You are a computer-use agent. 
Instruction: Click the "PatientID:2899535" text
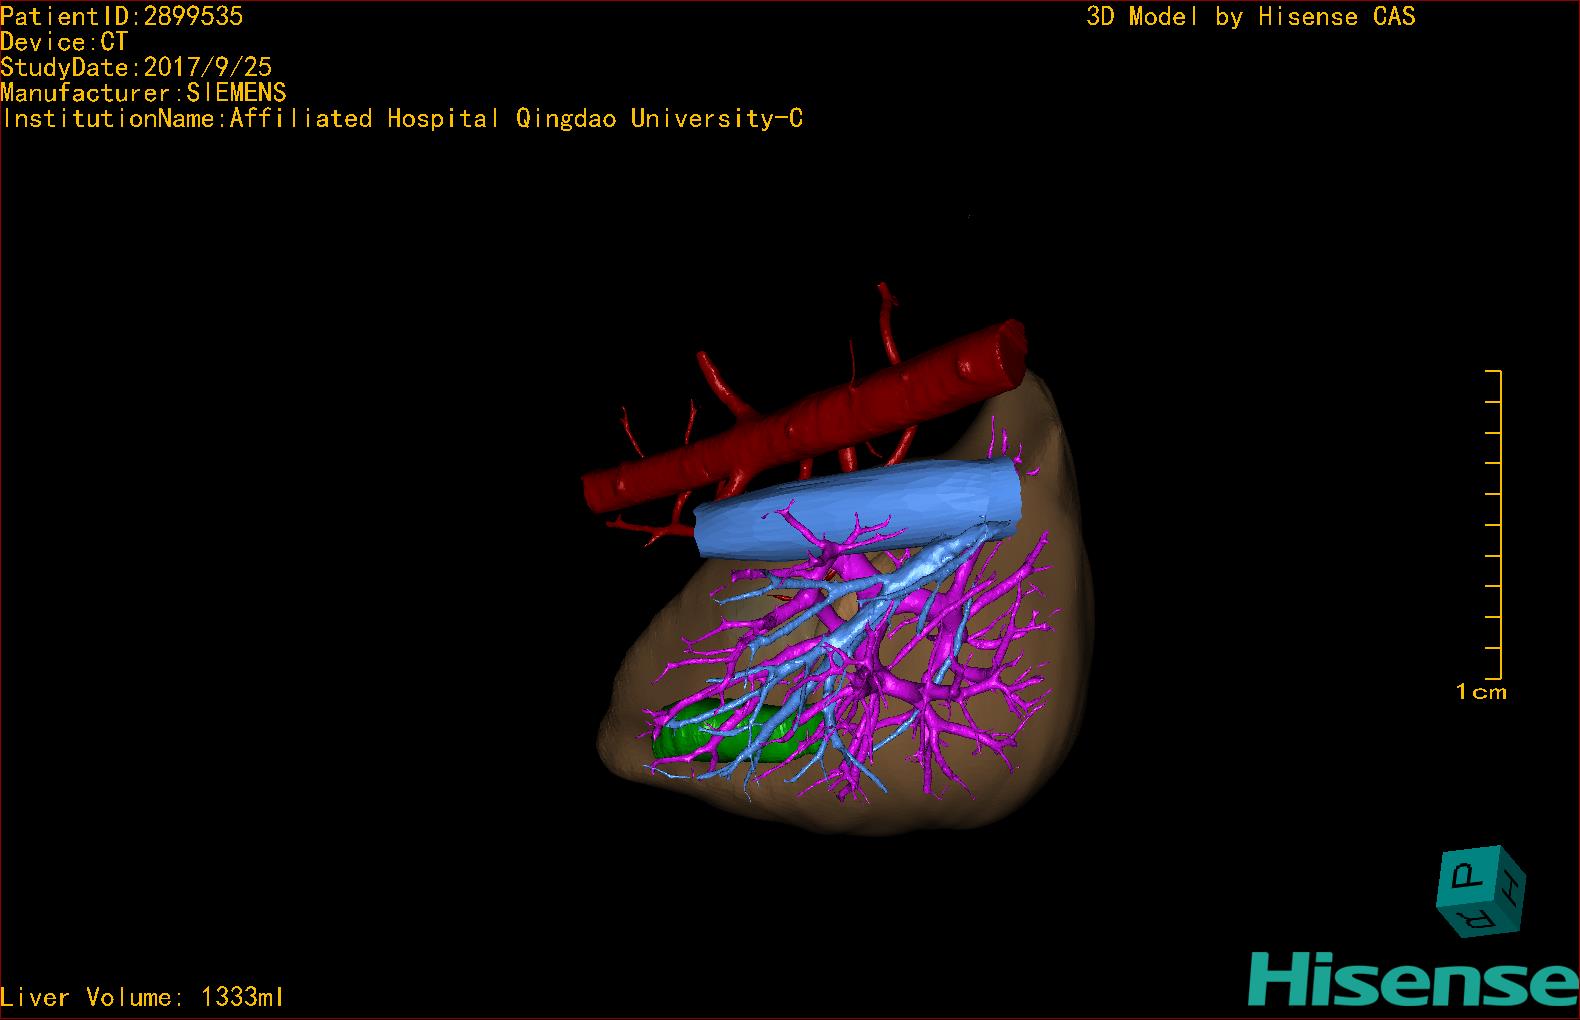click(122, 16)
